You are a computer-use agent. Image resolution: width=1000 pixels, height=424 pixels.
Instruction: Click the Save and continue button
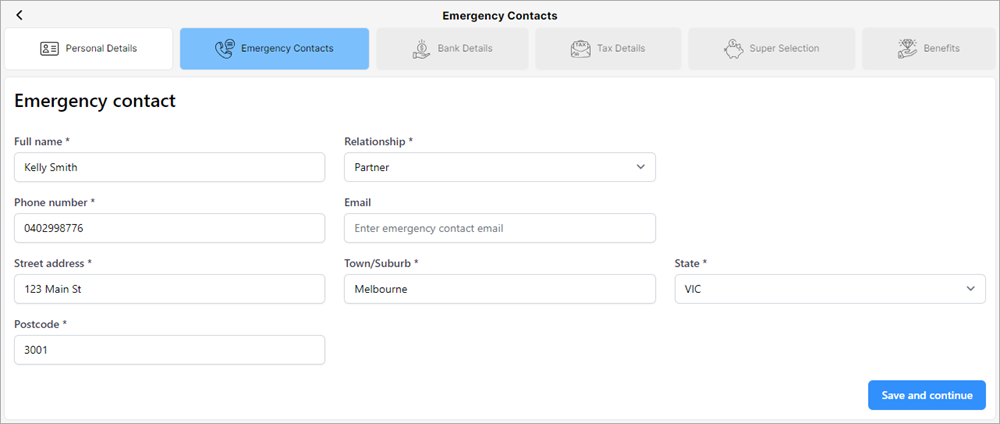pos(927,395)
